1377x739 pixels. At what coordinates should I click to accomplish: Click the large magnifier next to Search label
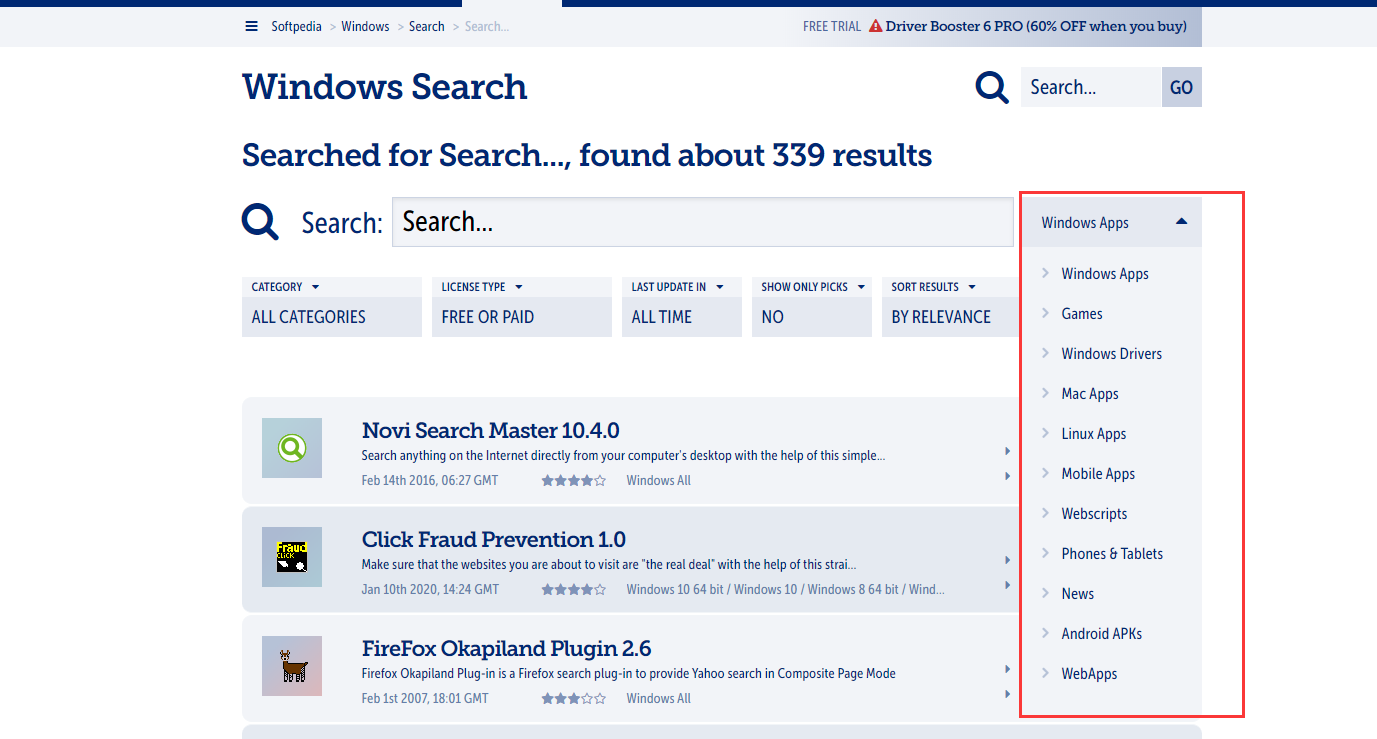click(x=260, y=221)
